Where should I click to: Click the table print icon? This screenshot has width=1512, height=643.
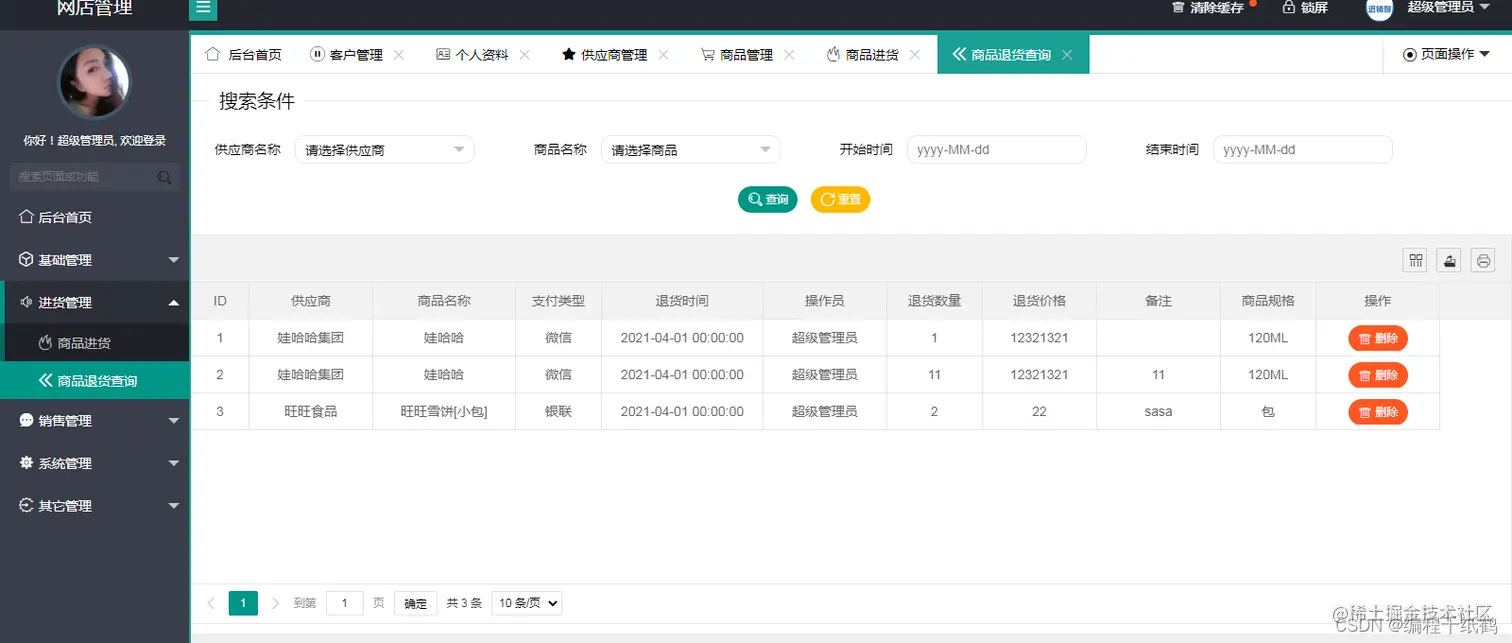[1484, 260]
